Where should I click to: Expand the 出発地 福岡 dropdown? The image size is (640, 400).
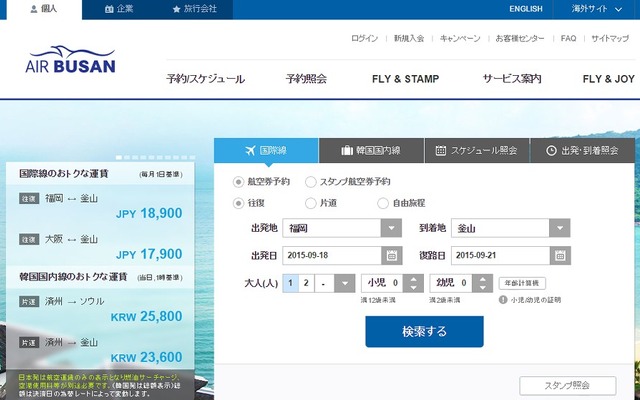coord(391,228)
